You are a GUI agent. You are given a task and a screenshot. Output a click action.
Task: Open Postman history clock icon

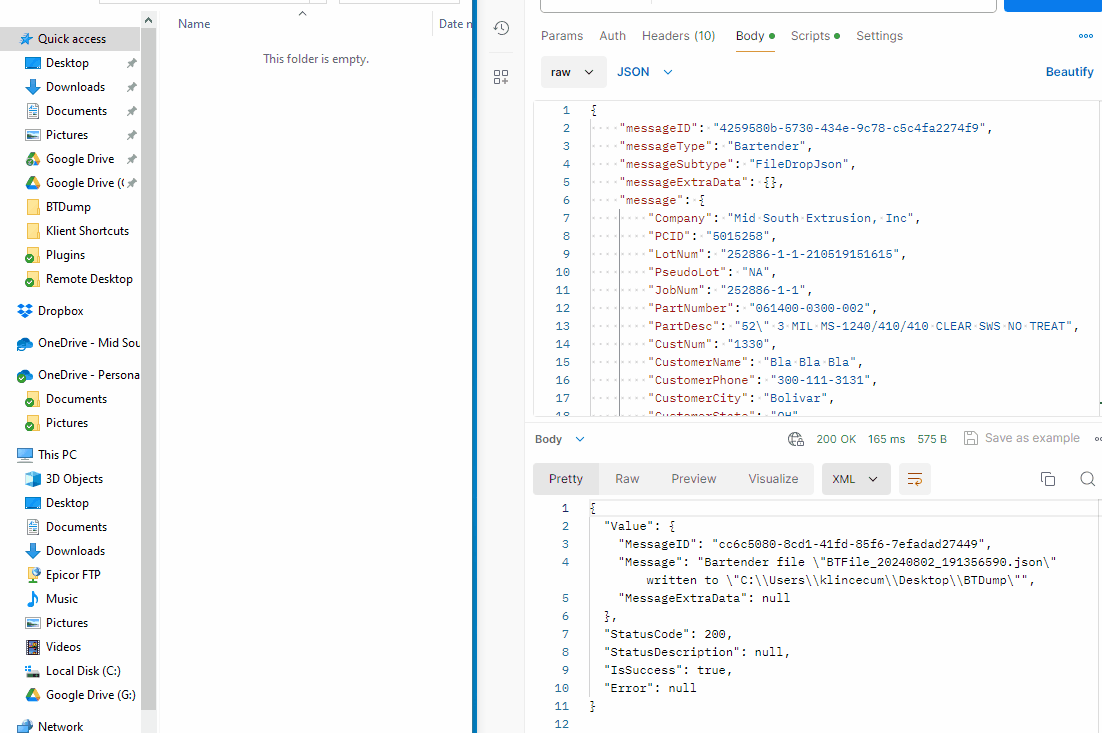coord(501,28)
